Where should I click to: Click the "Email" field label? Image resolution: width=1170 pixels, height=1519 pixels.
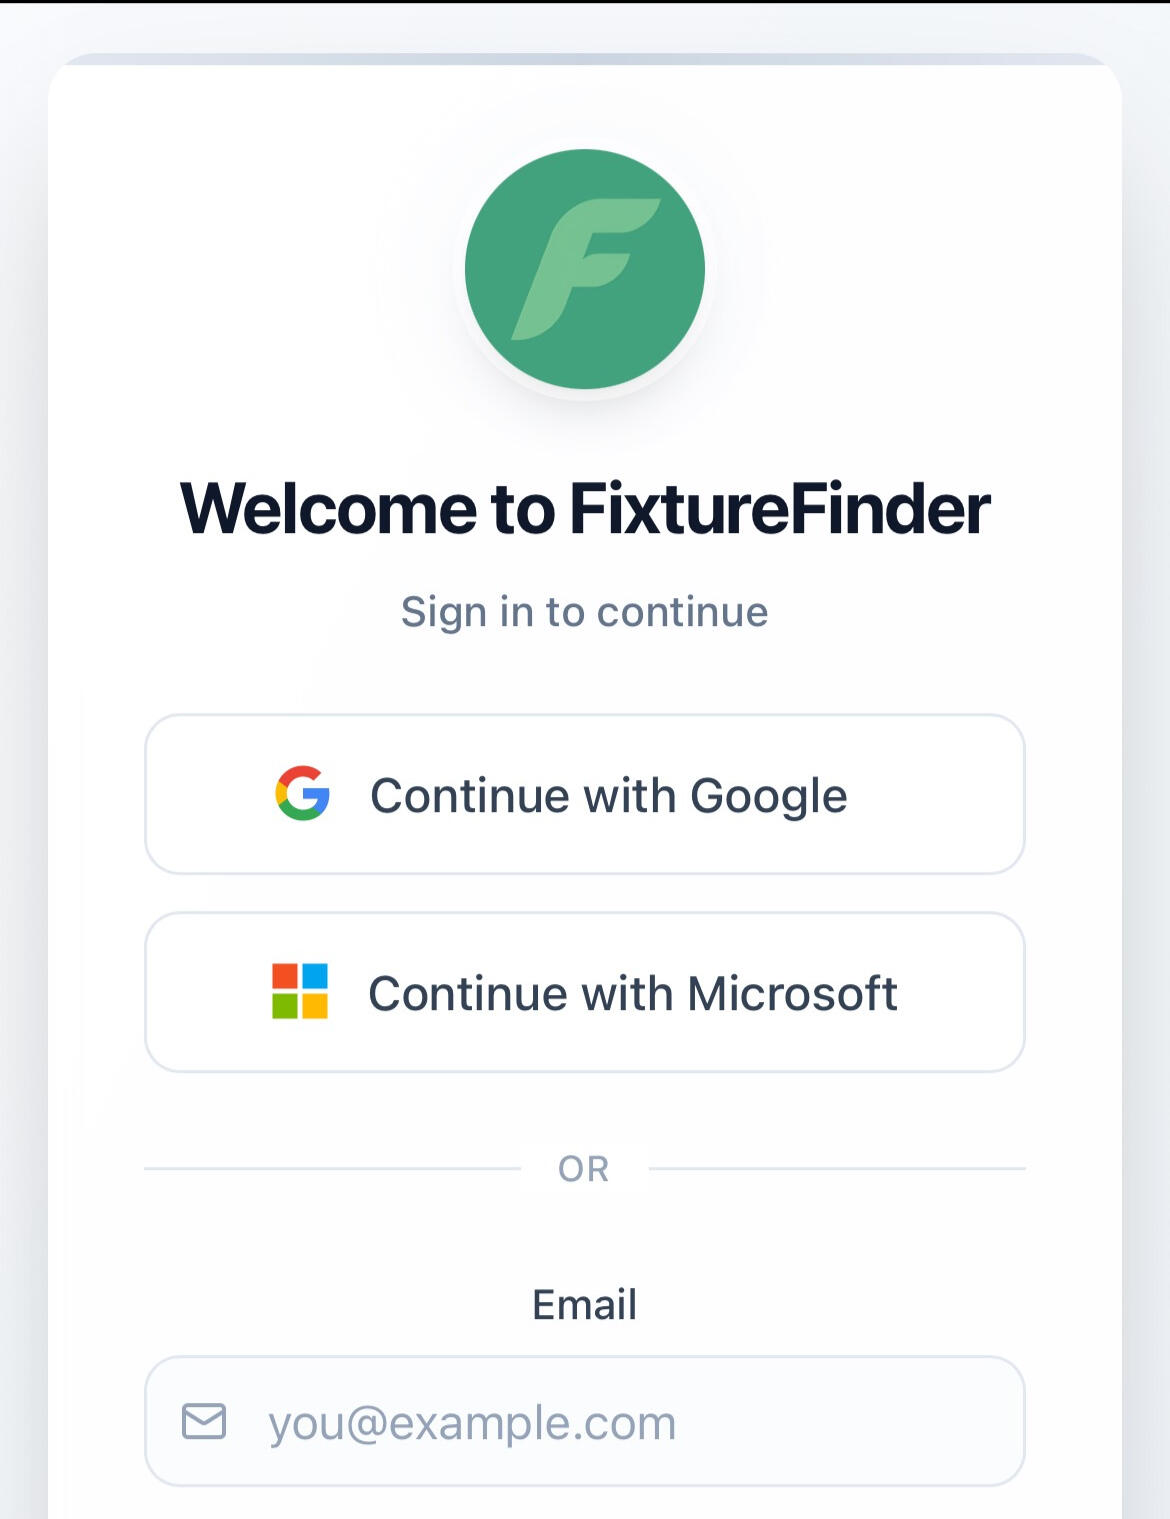(x=584, y=1304)
